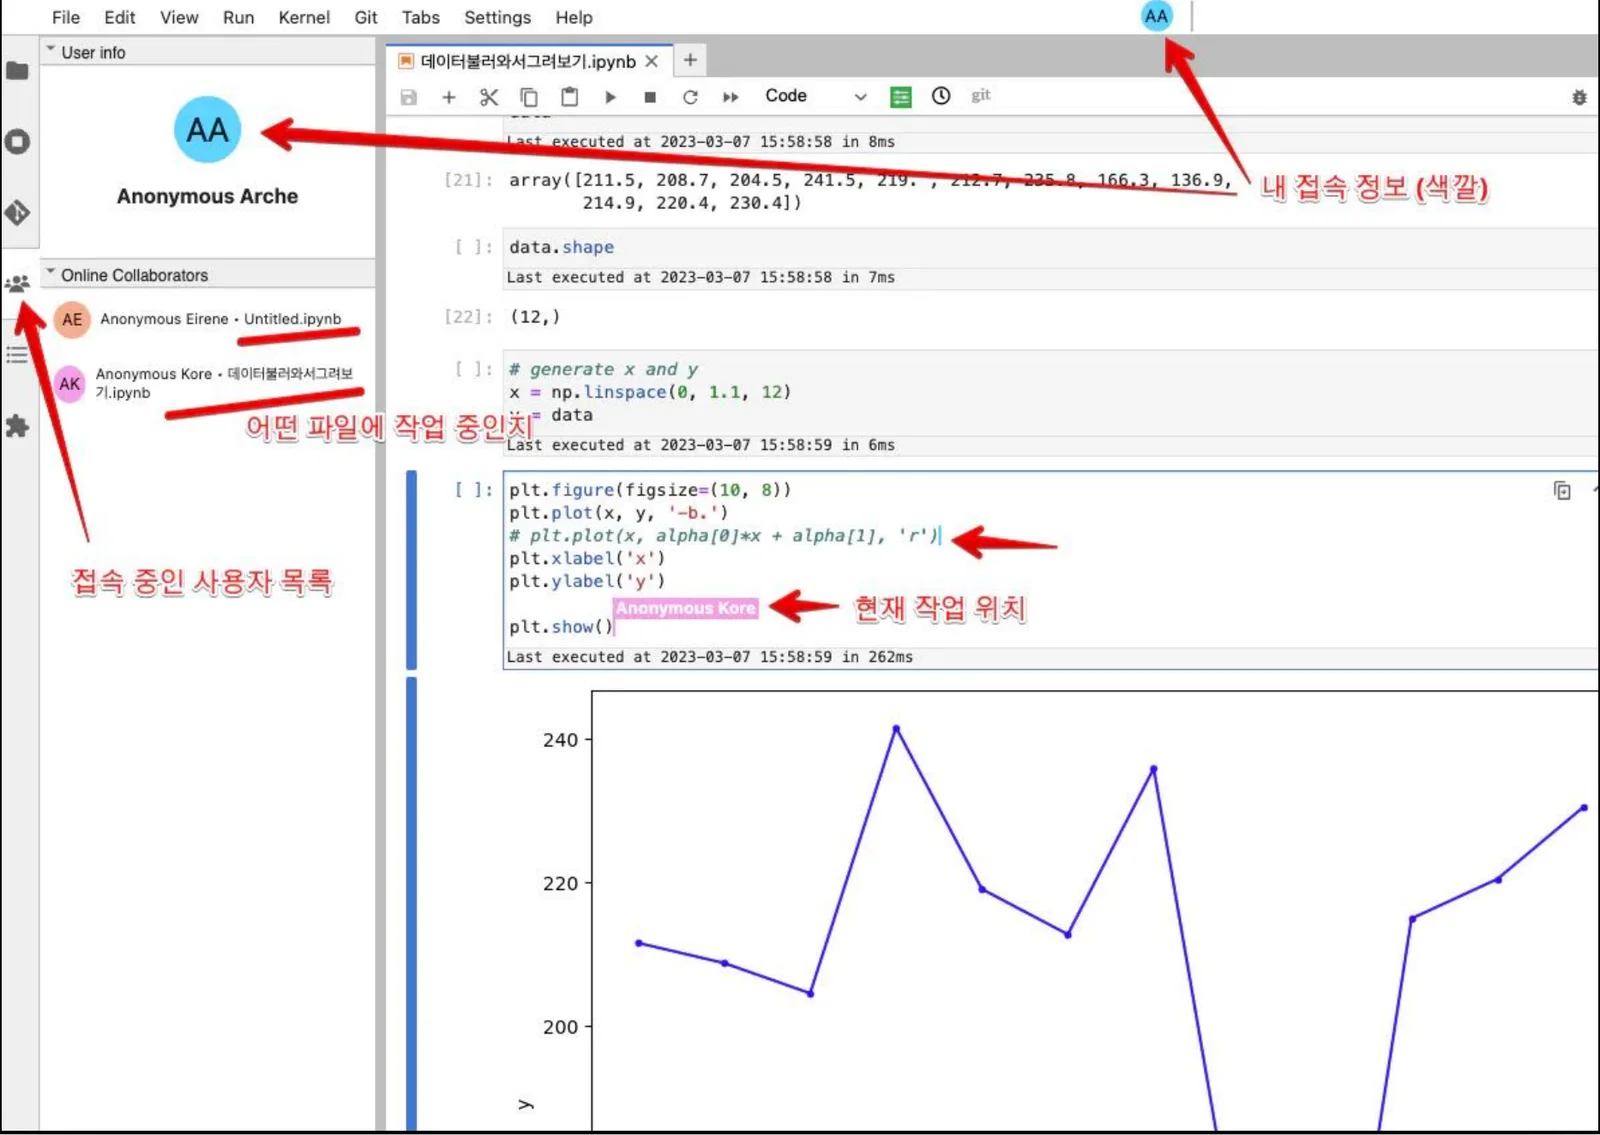
Task: Click the large AA user avatar
Action: point(207,129)
